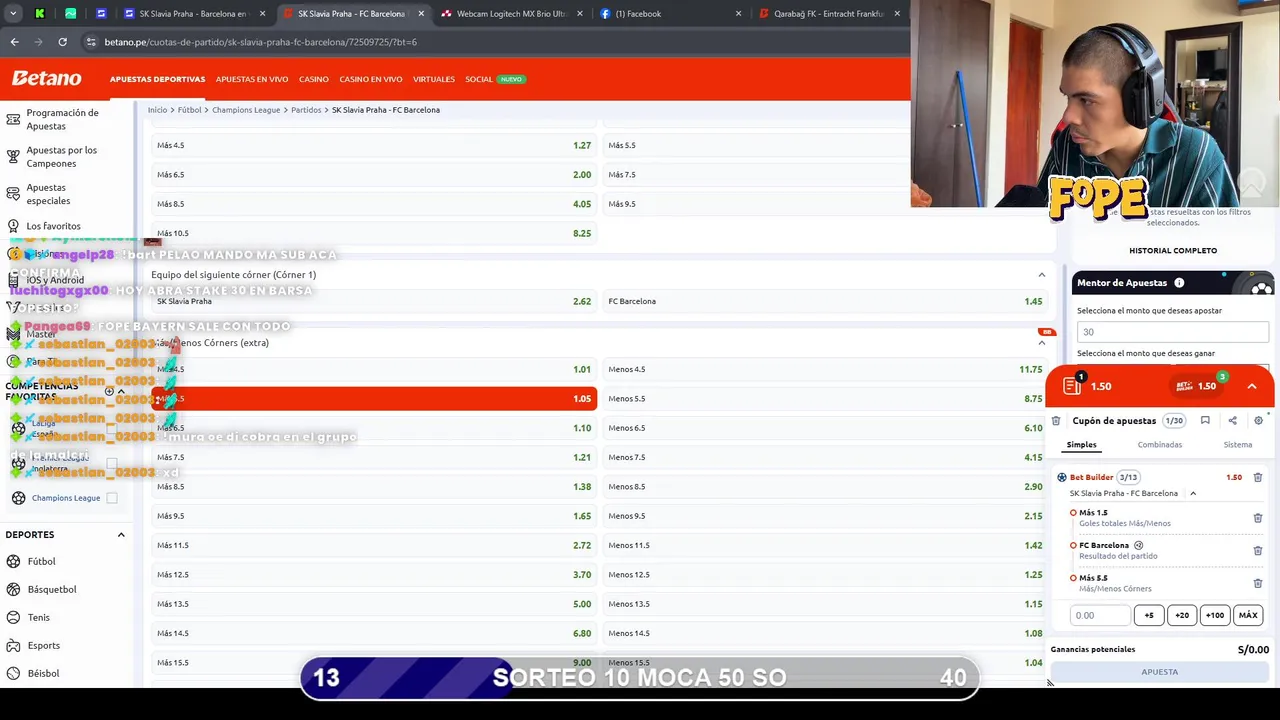Select Más 10.5 odds 8.25

(374, 233)
